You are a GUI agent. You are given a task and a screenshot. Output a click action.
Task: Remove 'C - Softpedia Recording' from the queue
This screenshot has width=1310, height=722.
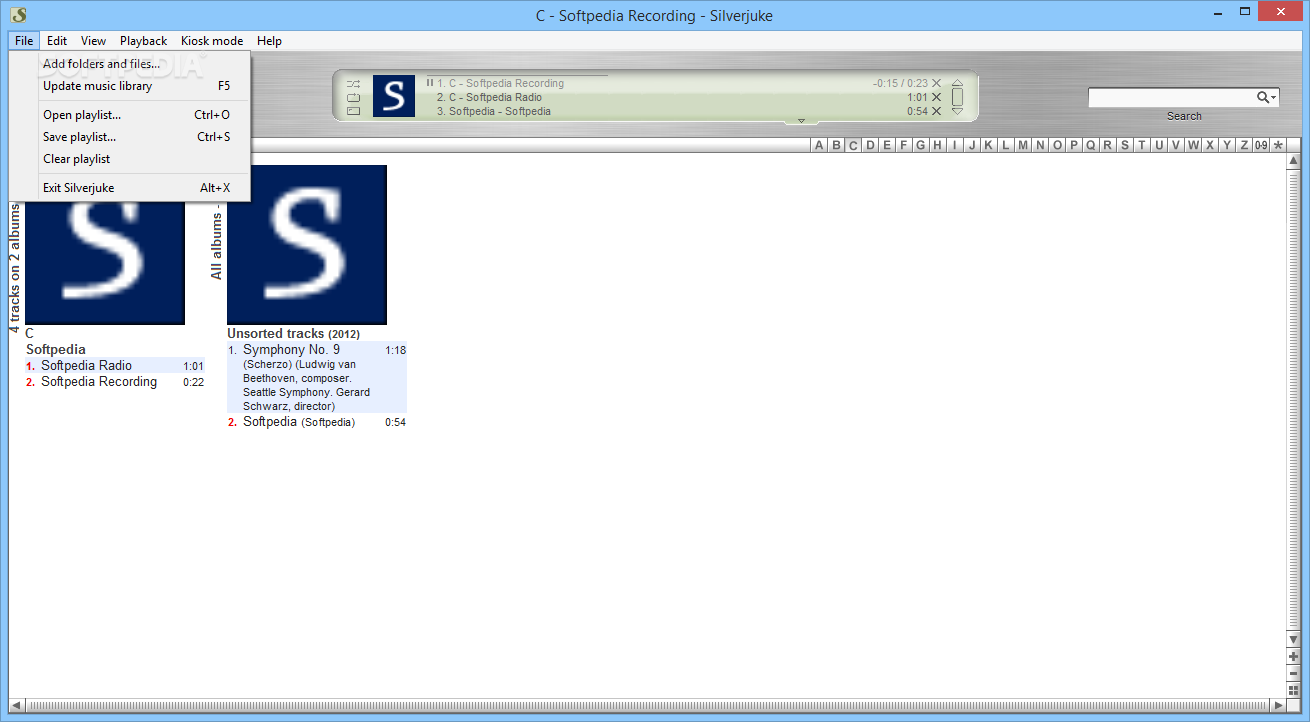(937, 84)
